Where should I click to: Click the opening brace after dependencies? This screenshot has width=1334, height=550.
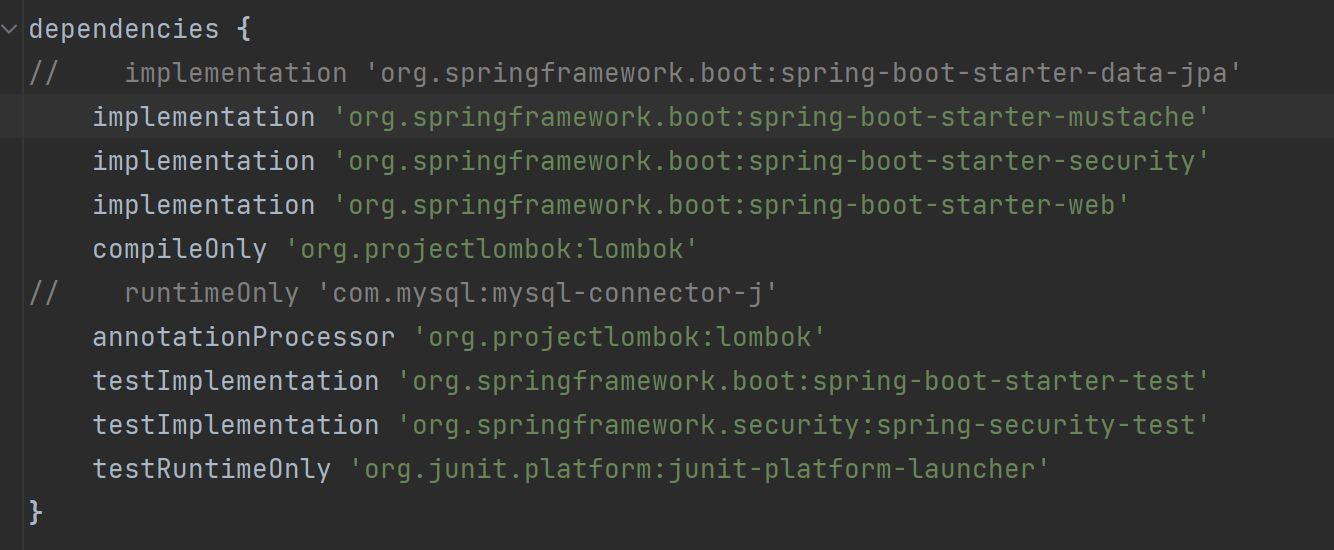tap(244, 29)
